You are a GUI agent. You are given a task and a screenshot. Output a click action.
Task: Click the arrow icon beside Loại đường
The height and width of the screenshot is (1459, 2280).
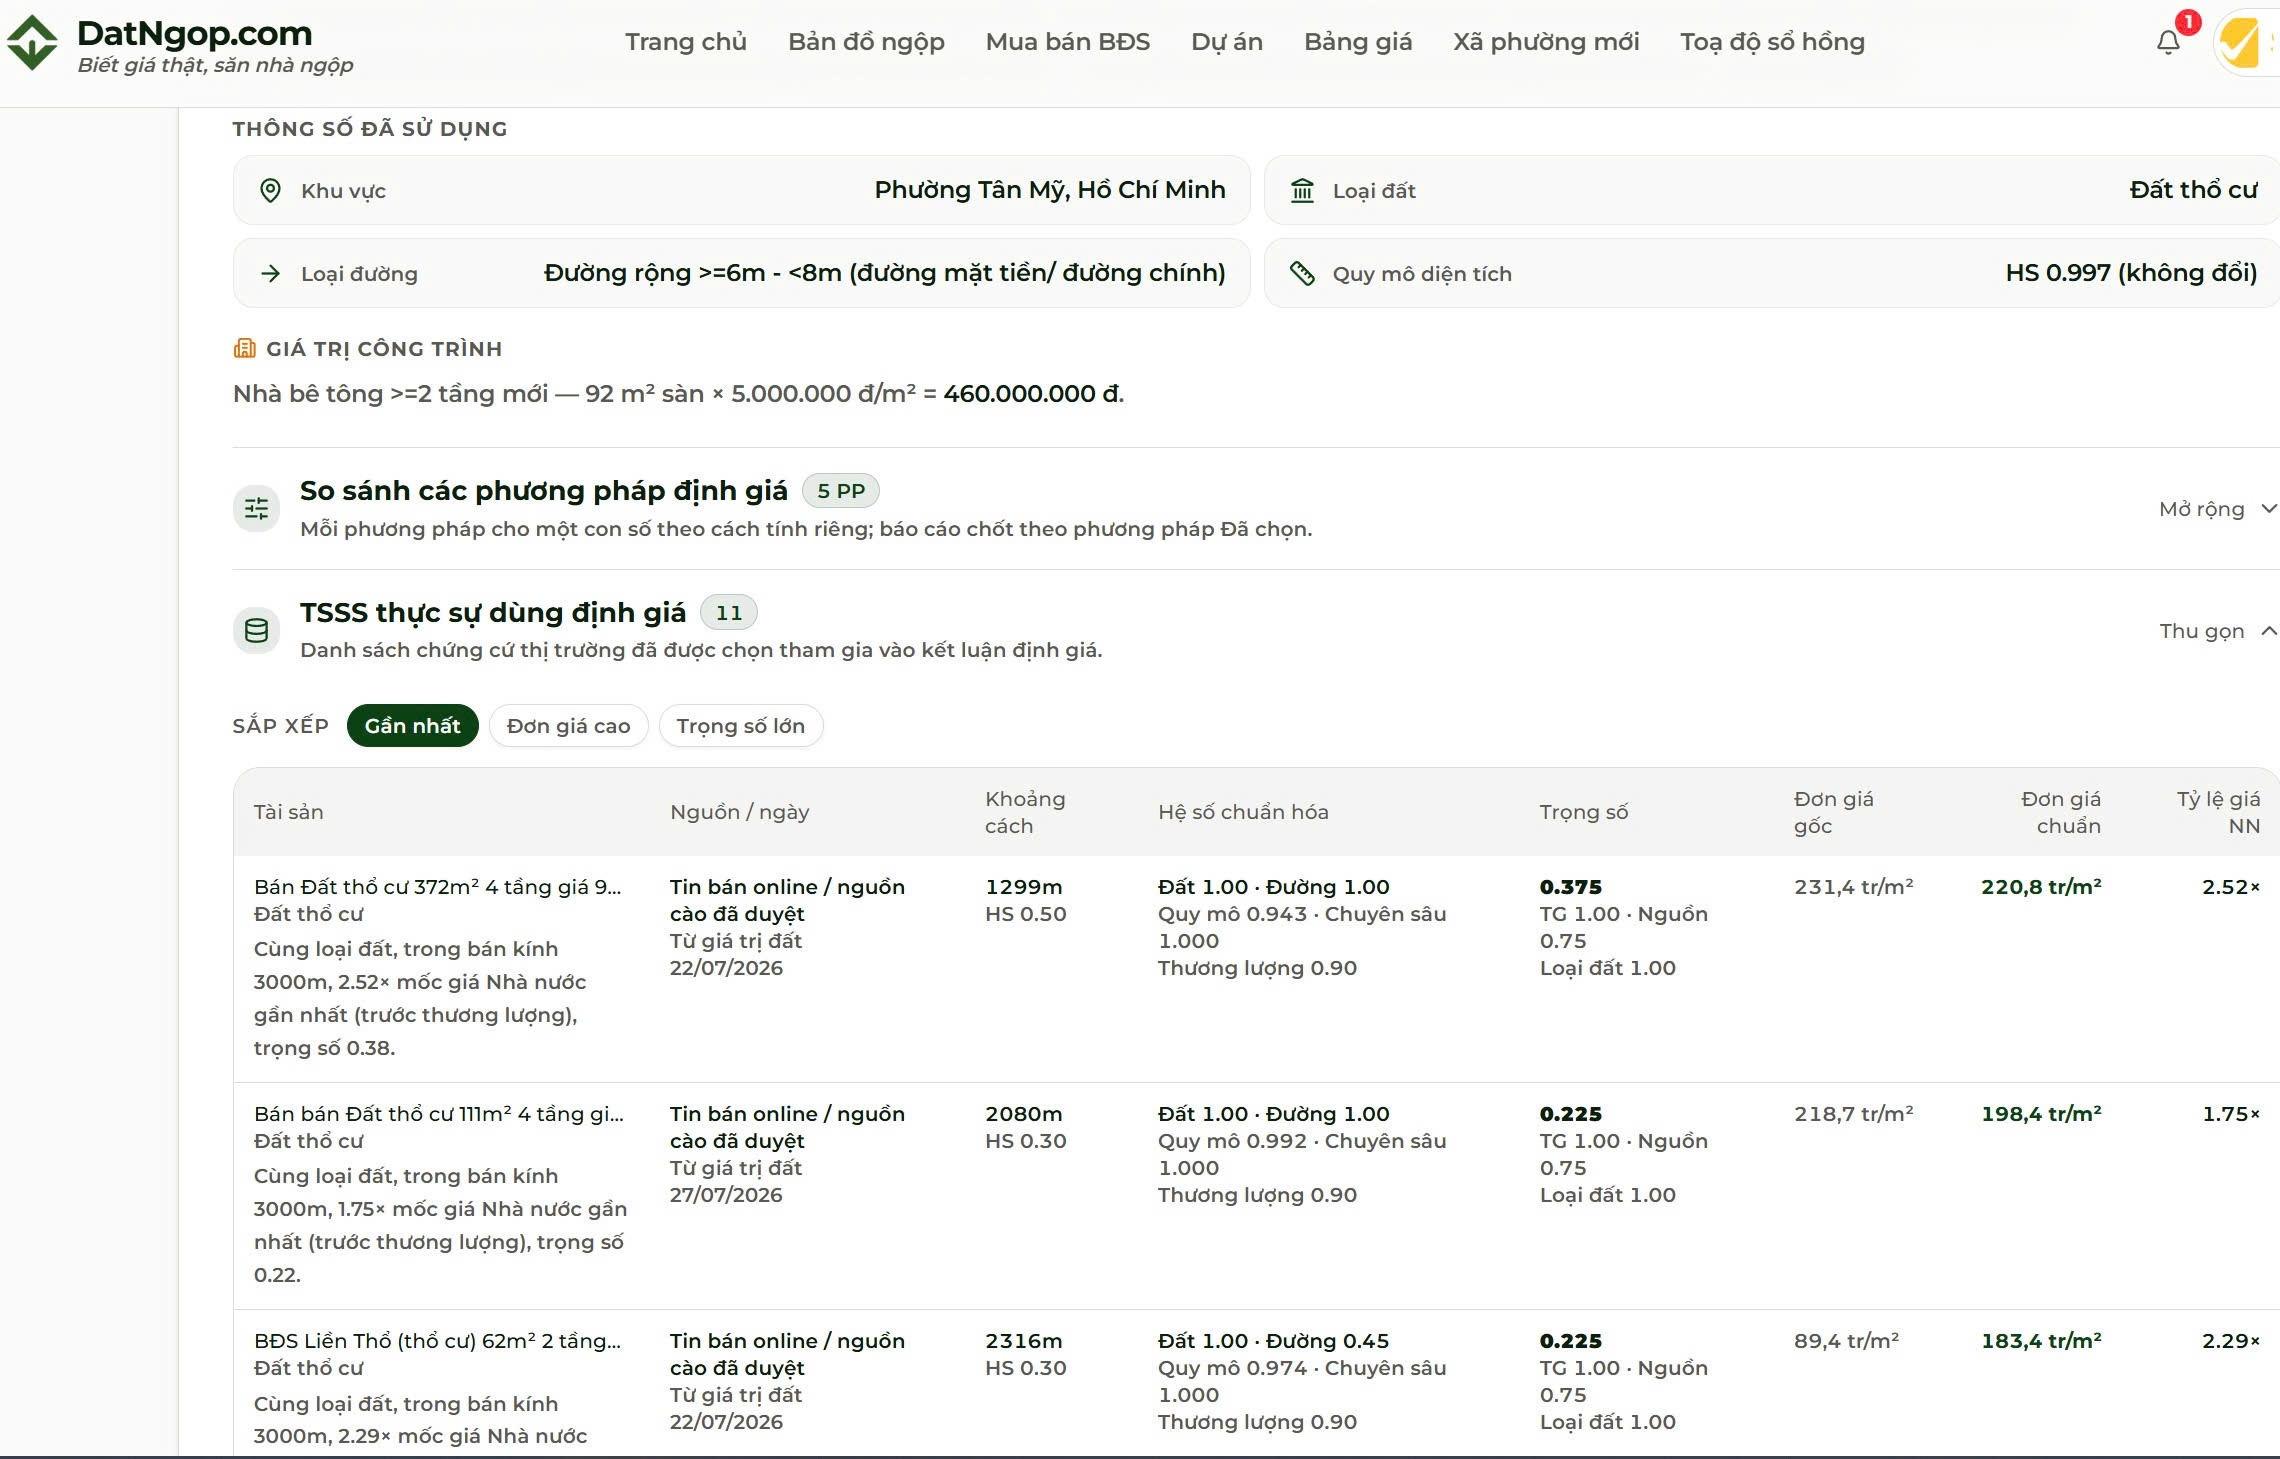[270, 273]
